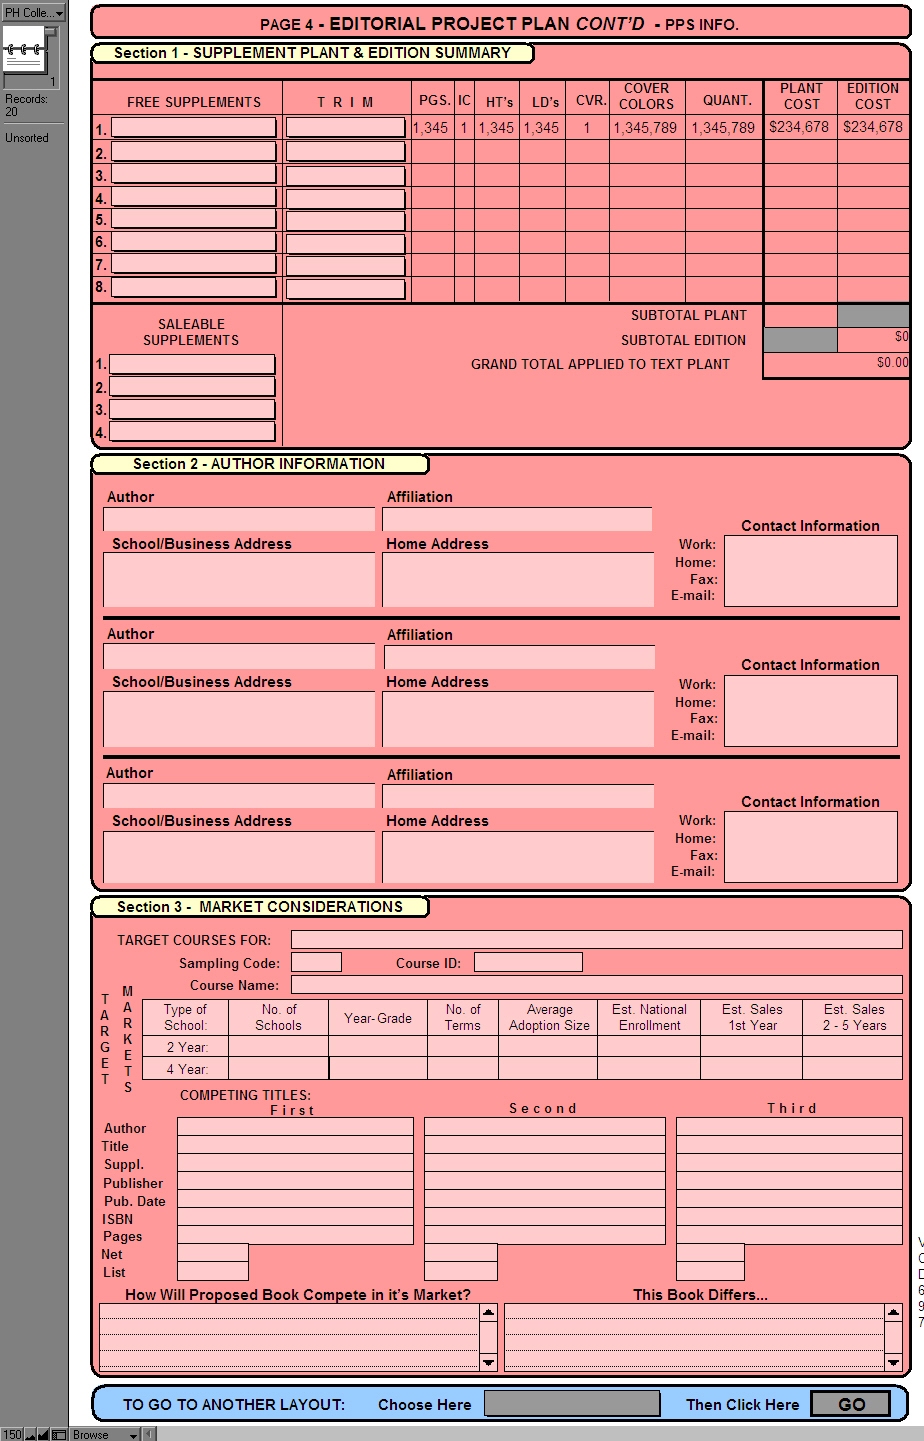
Task: Click First competing title Net field
Action: point(213,1253)
